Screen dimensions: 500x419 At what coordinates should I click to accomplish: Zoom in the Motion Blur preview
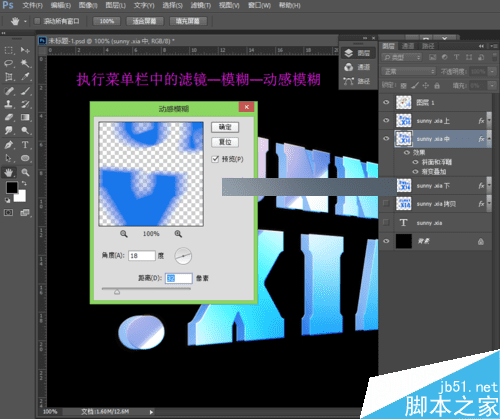tap(178, 234)
